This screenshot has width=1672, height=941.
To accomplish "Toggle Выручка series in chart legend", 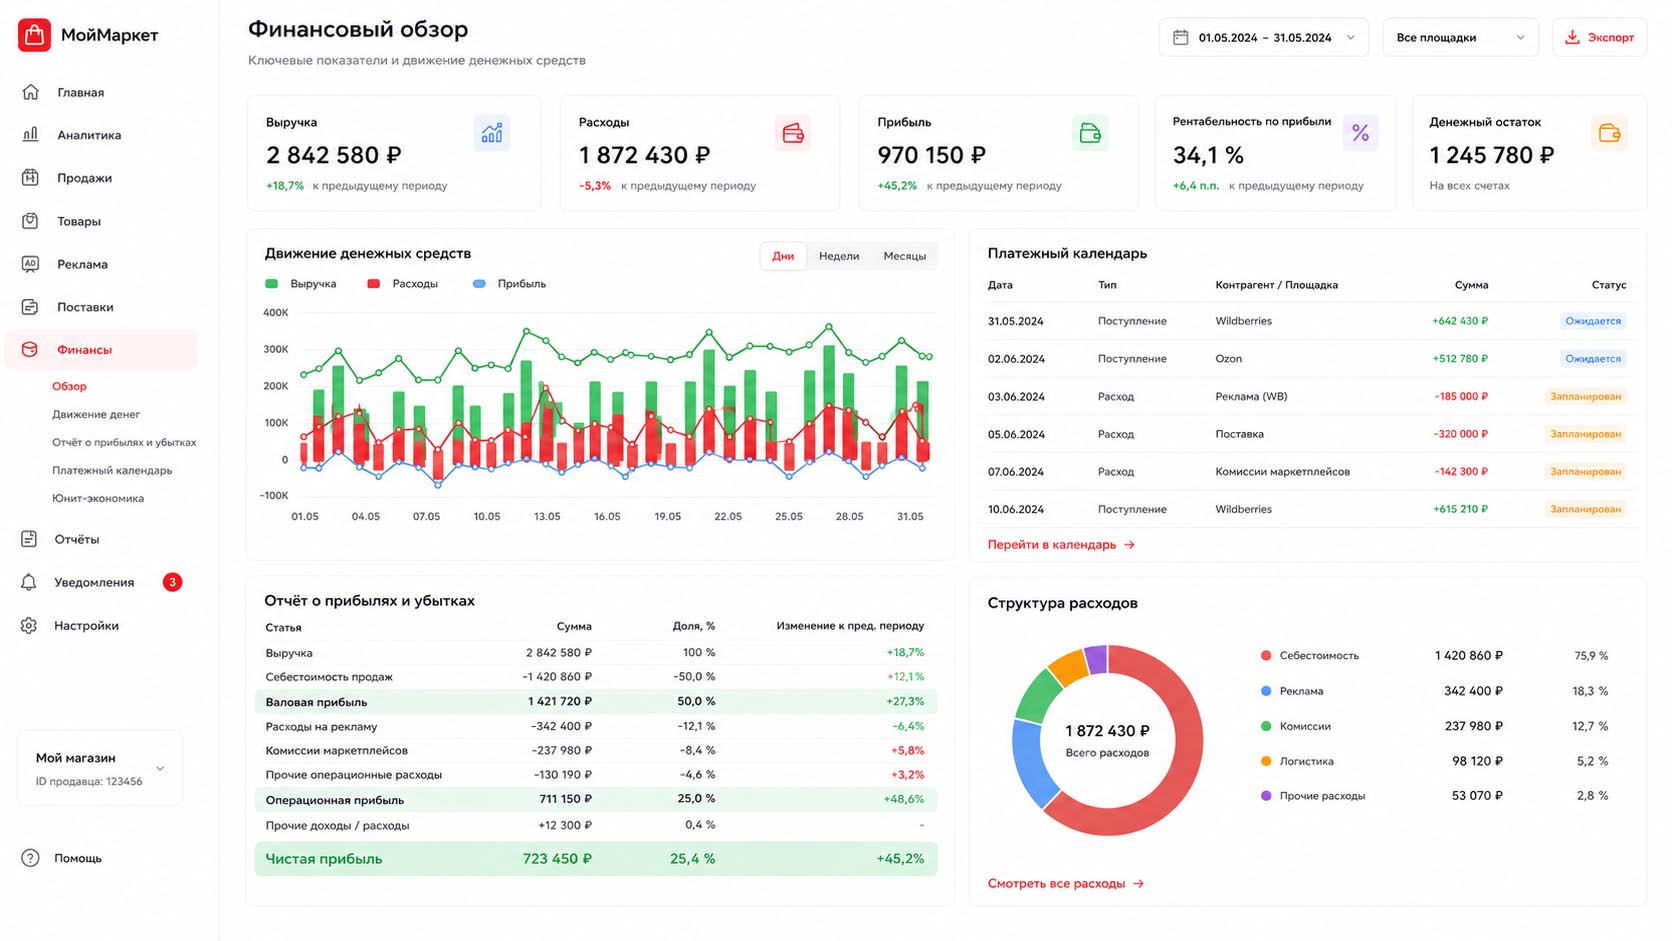I will (x=301, y=284).
